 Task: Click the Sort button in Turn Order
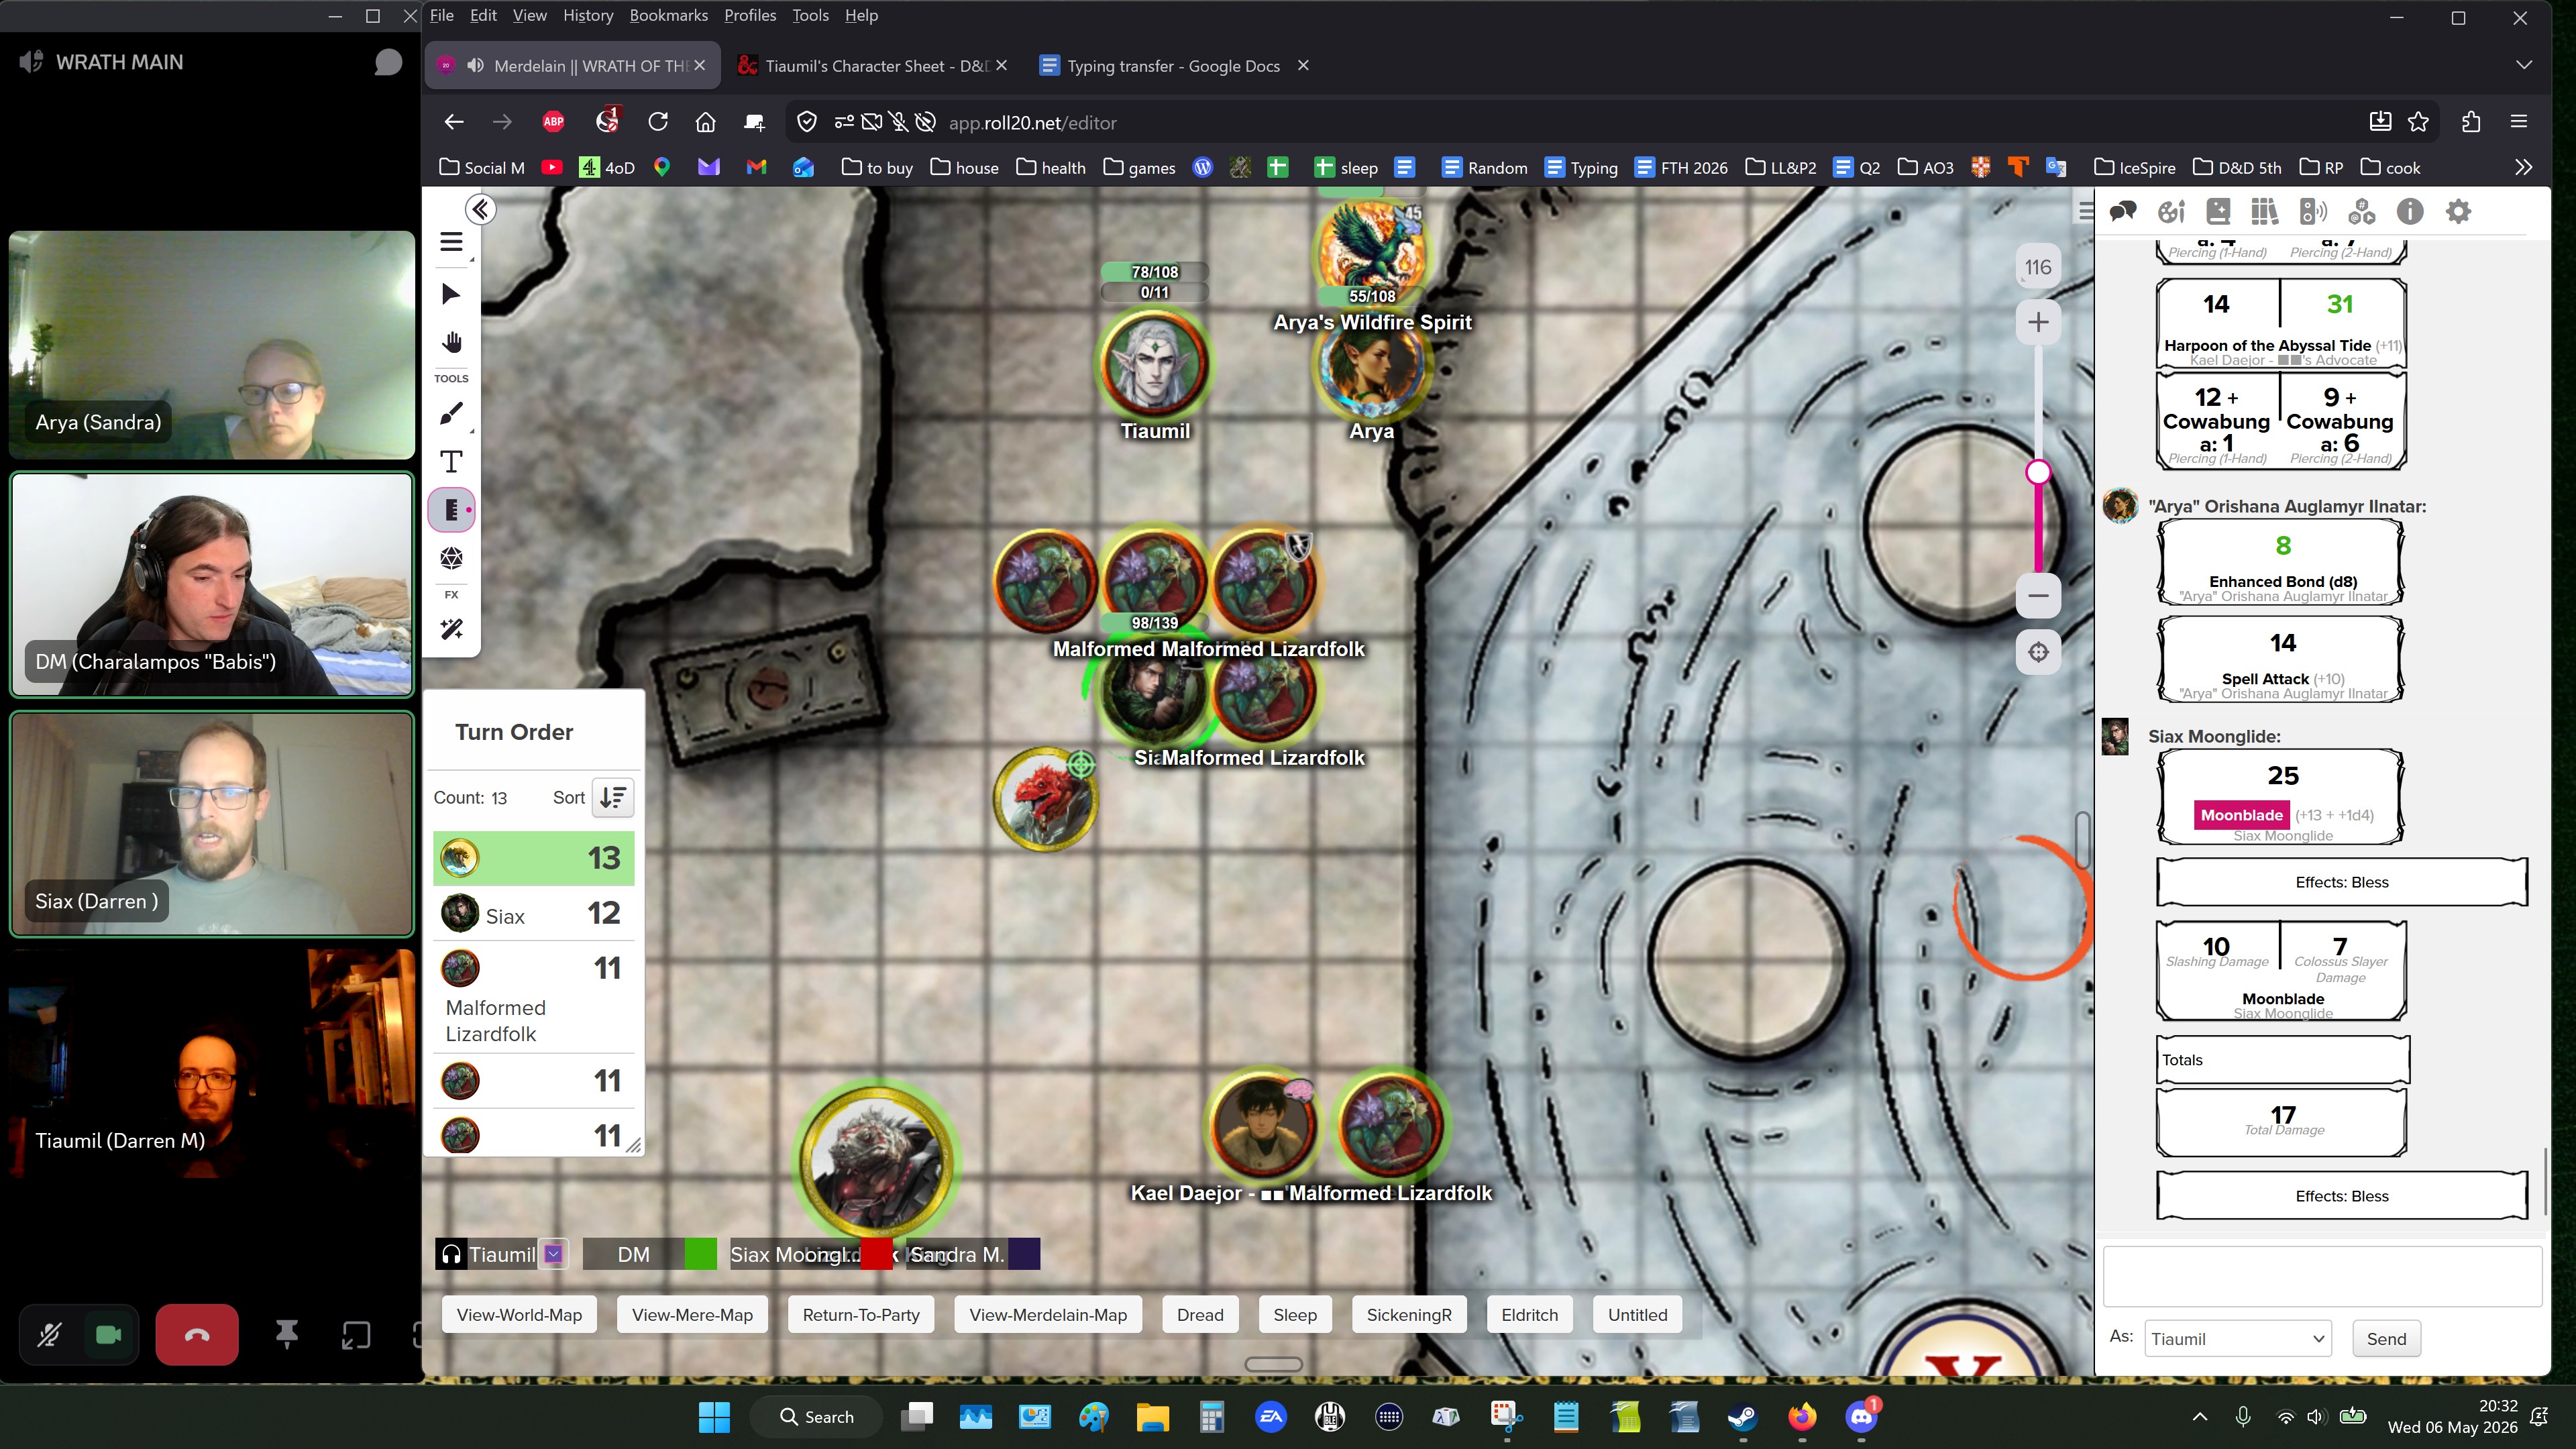(613, 798)
